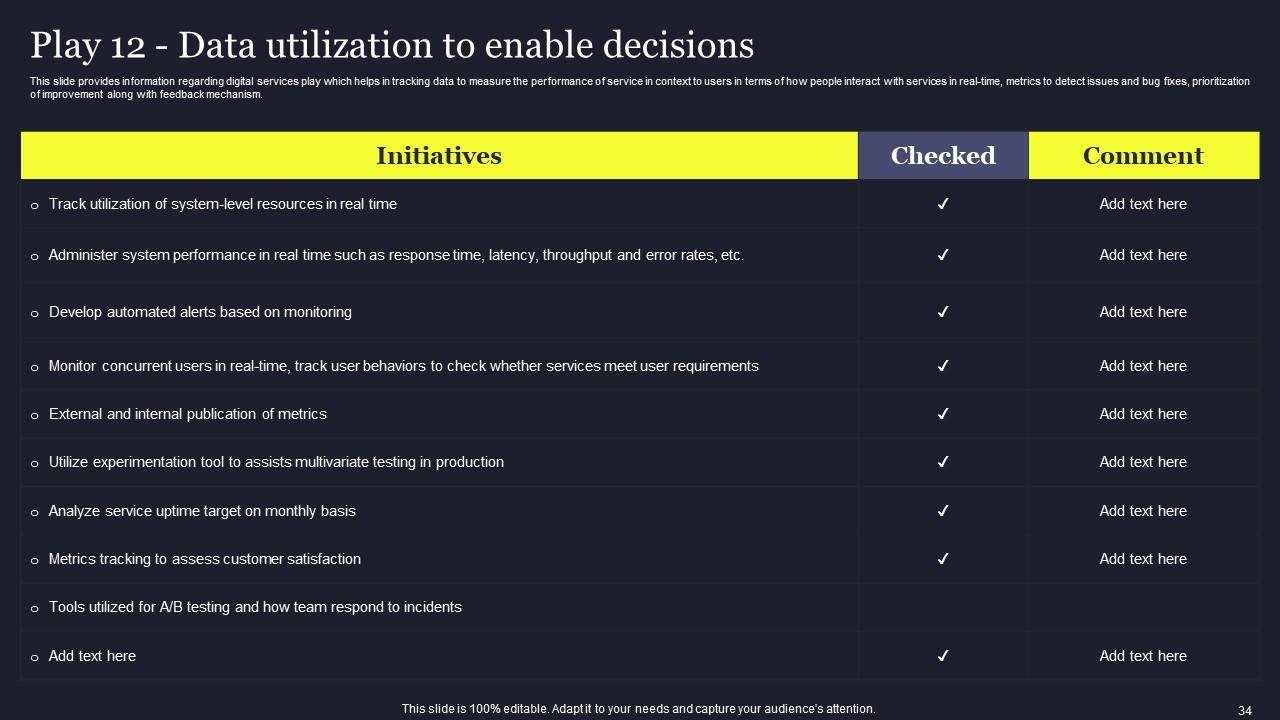Click the slide description paragraph under title
This screenshot has width=1280, height=720.
coord(640,88)
